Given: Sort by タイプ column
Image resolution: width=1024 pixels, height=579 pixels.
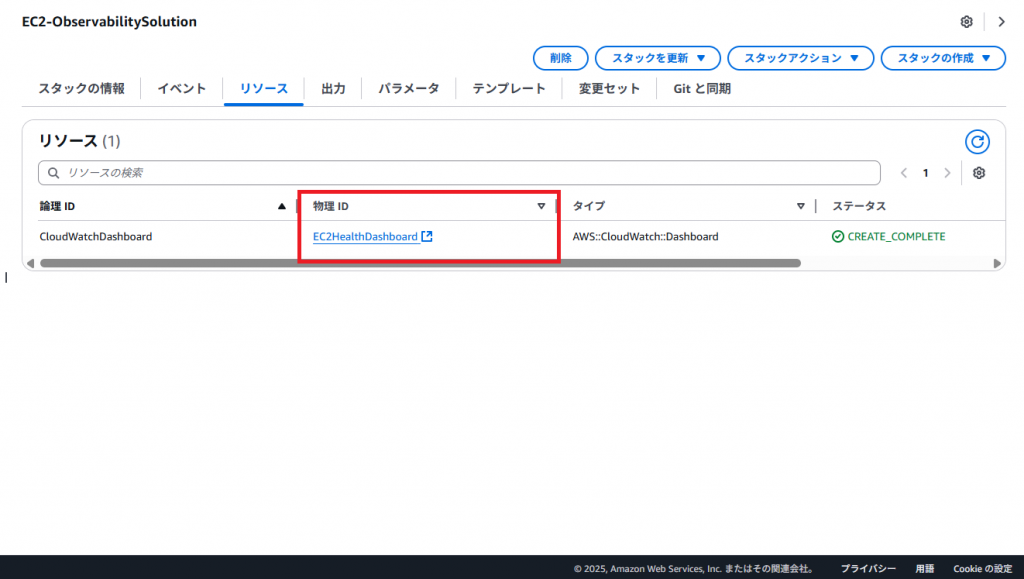Looking at the screenshot, I should pyautogui.click(x=800, y=206).
